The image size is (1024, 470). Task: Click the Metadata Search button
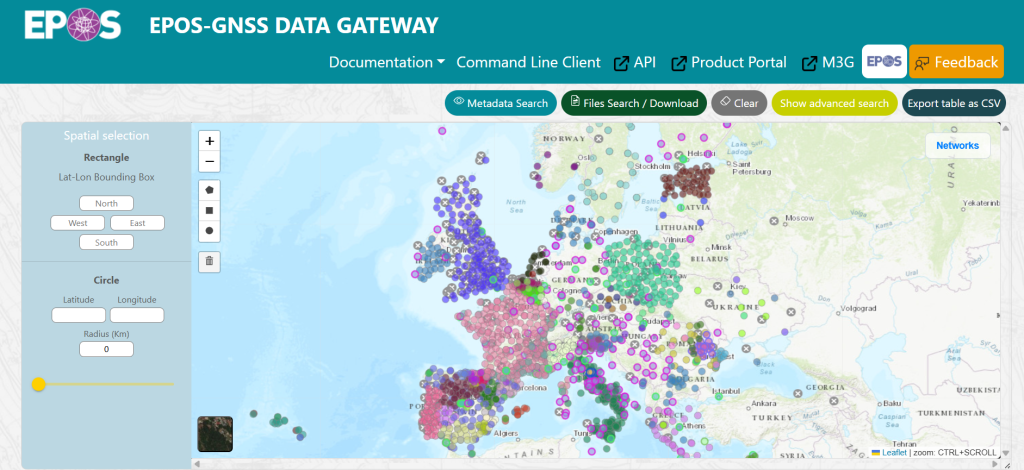click(x=500, y=103)
